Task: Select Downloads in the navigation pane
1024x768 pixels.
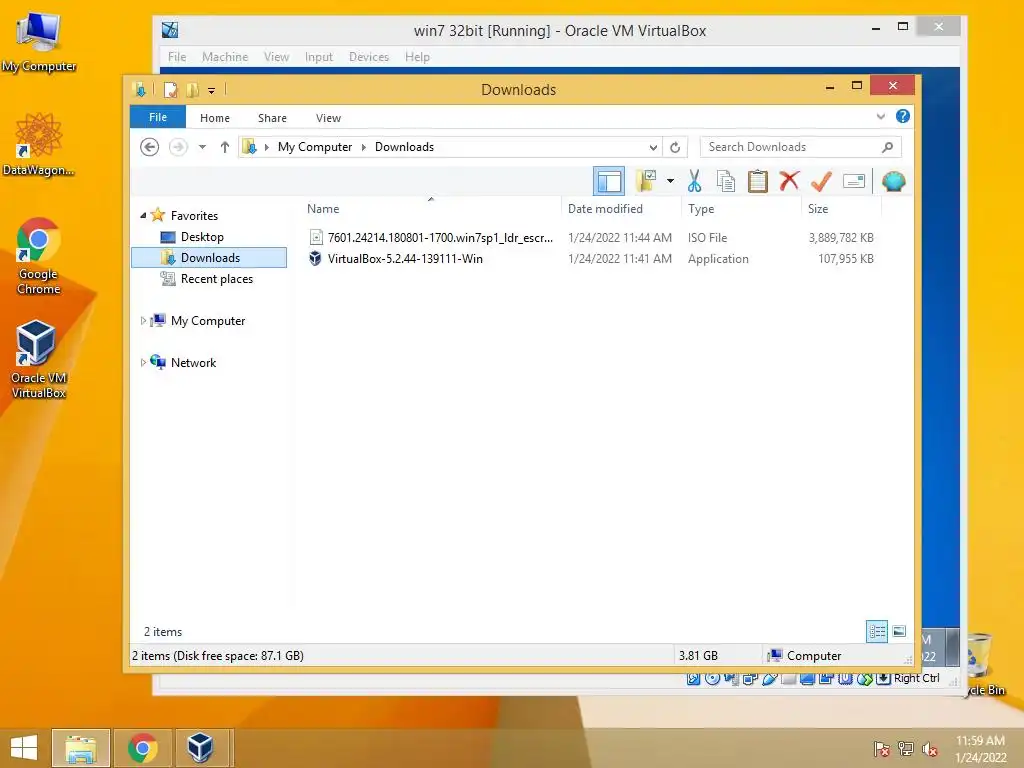Action: (209, 258)
